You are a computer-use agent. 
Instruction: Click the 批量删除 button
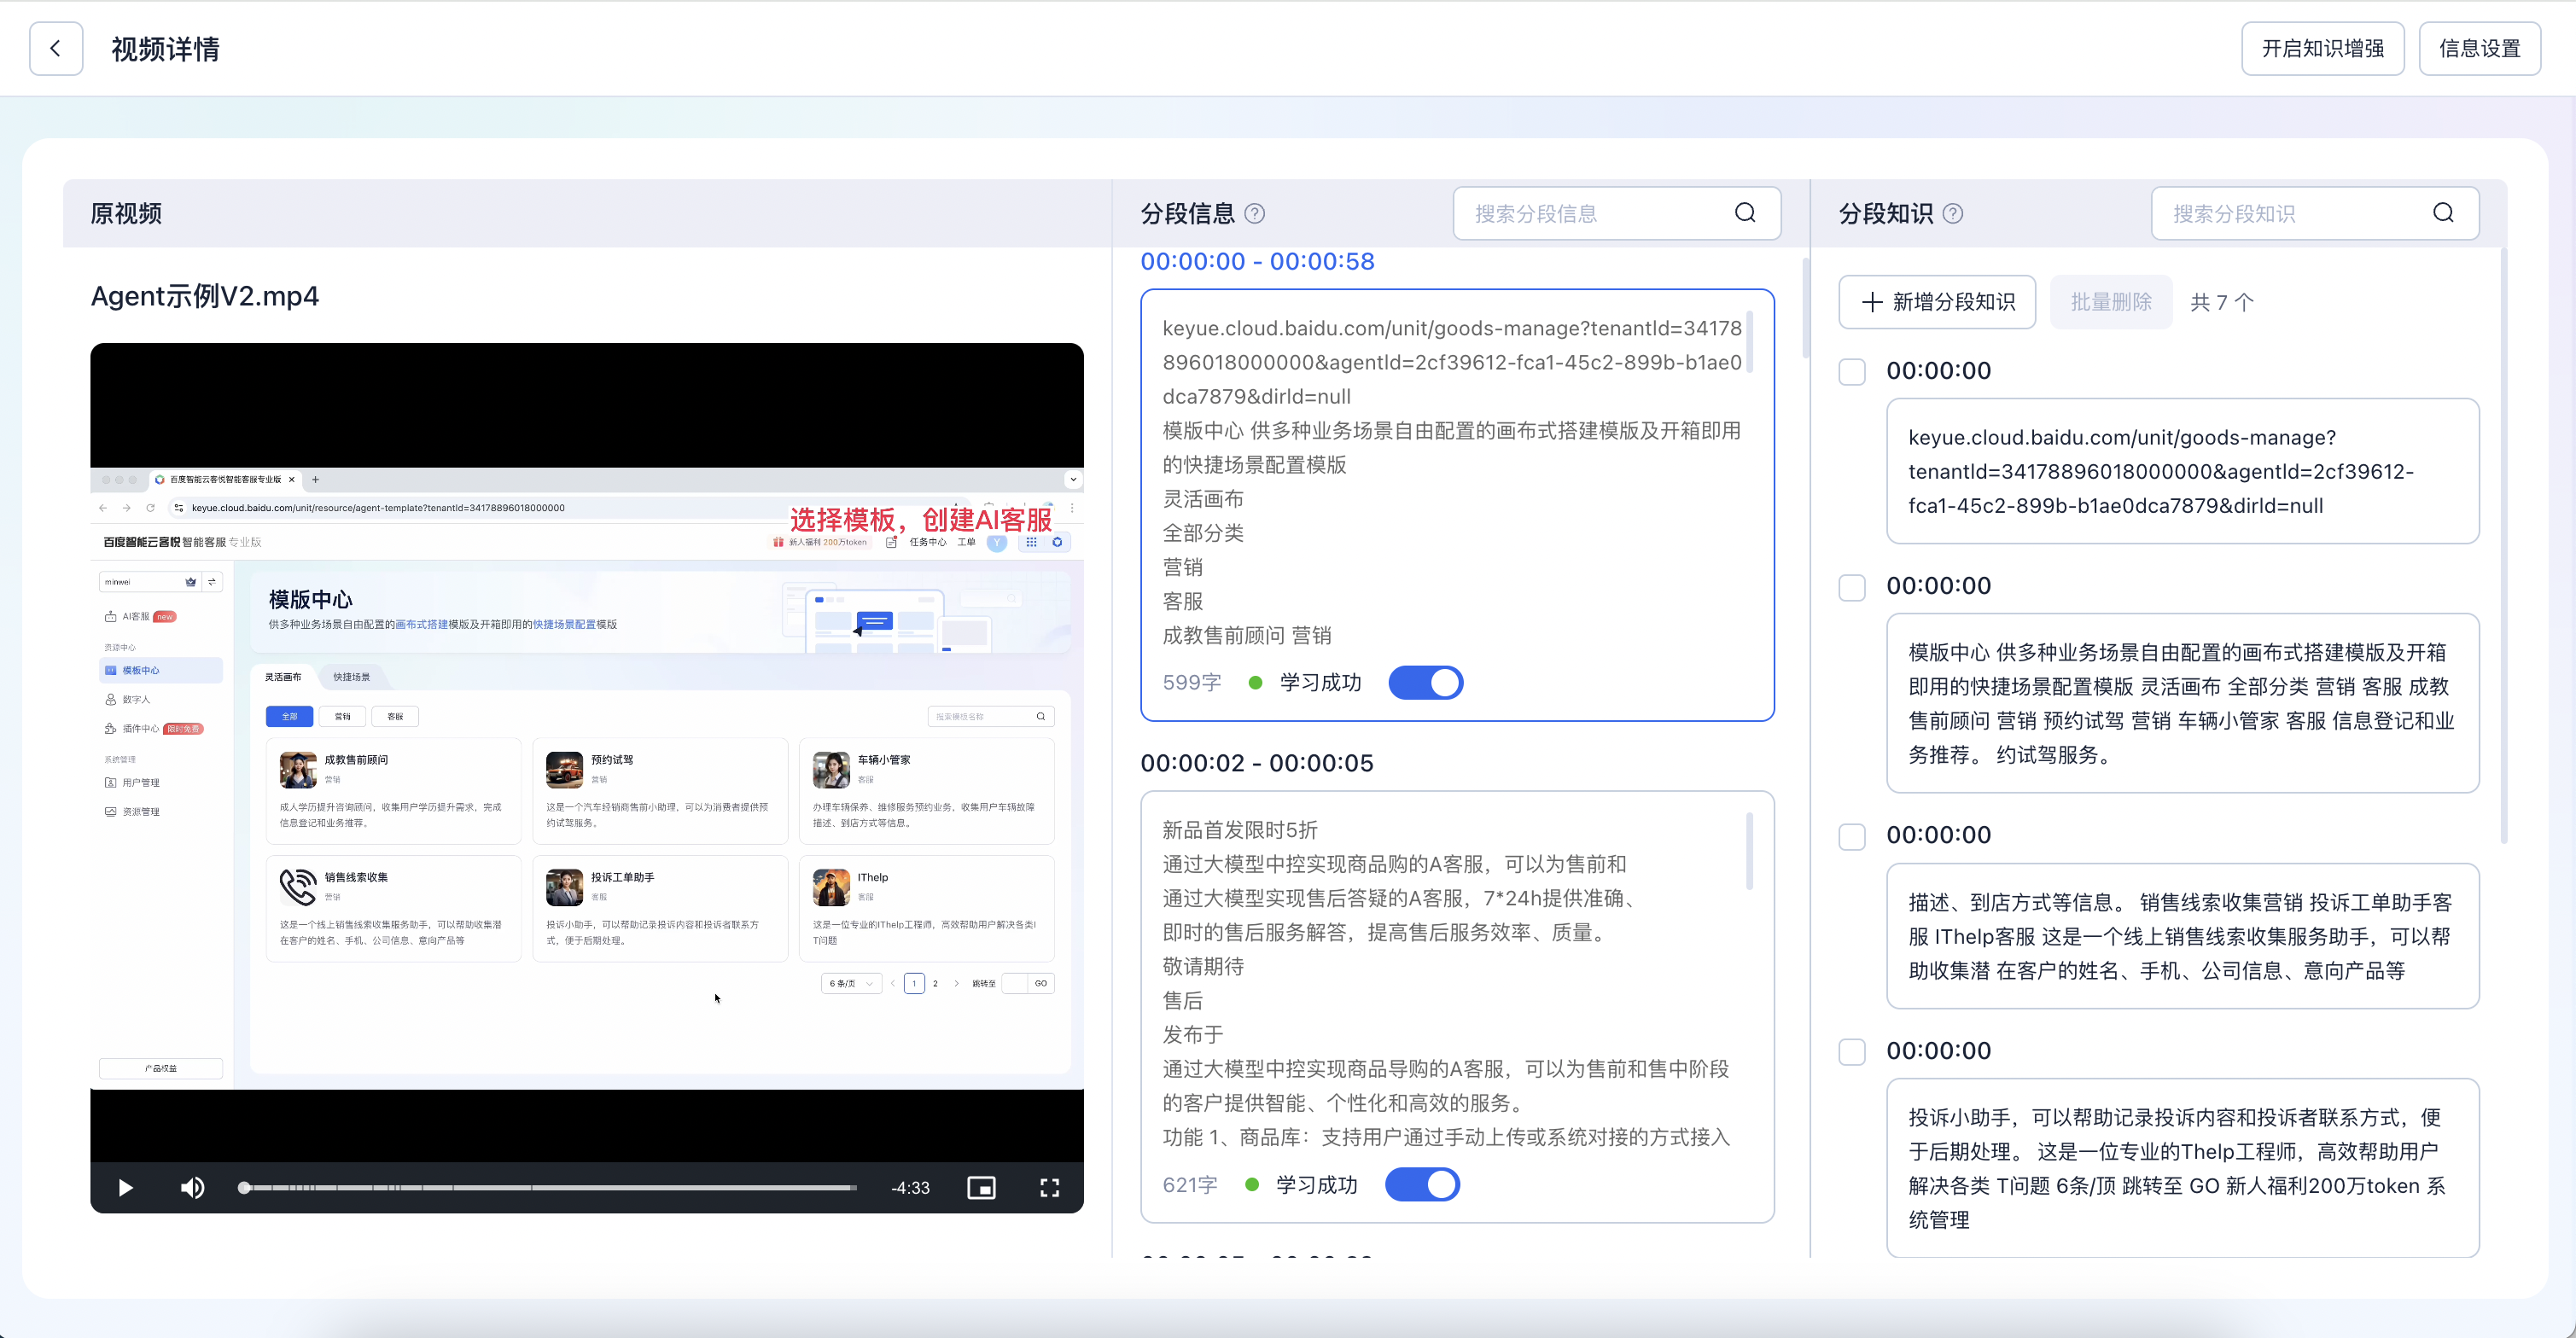2111,302
